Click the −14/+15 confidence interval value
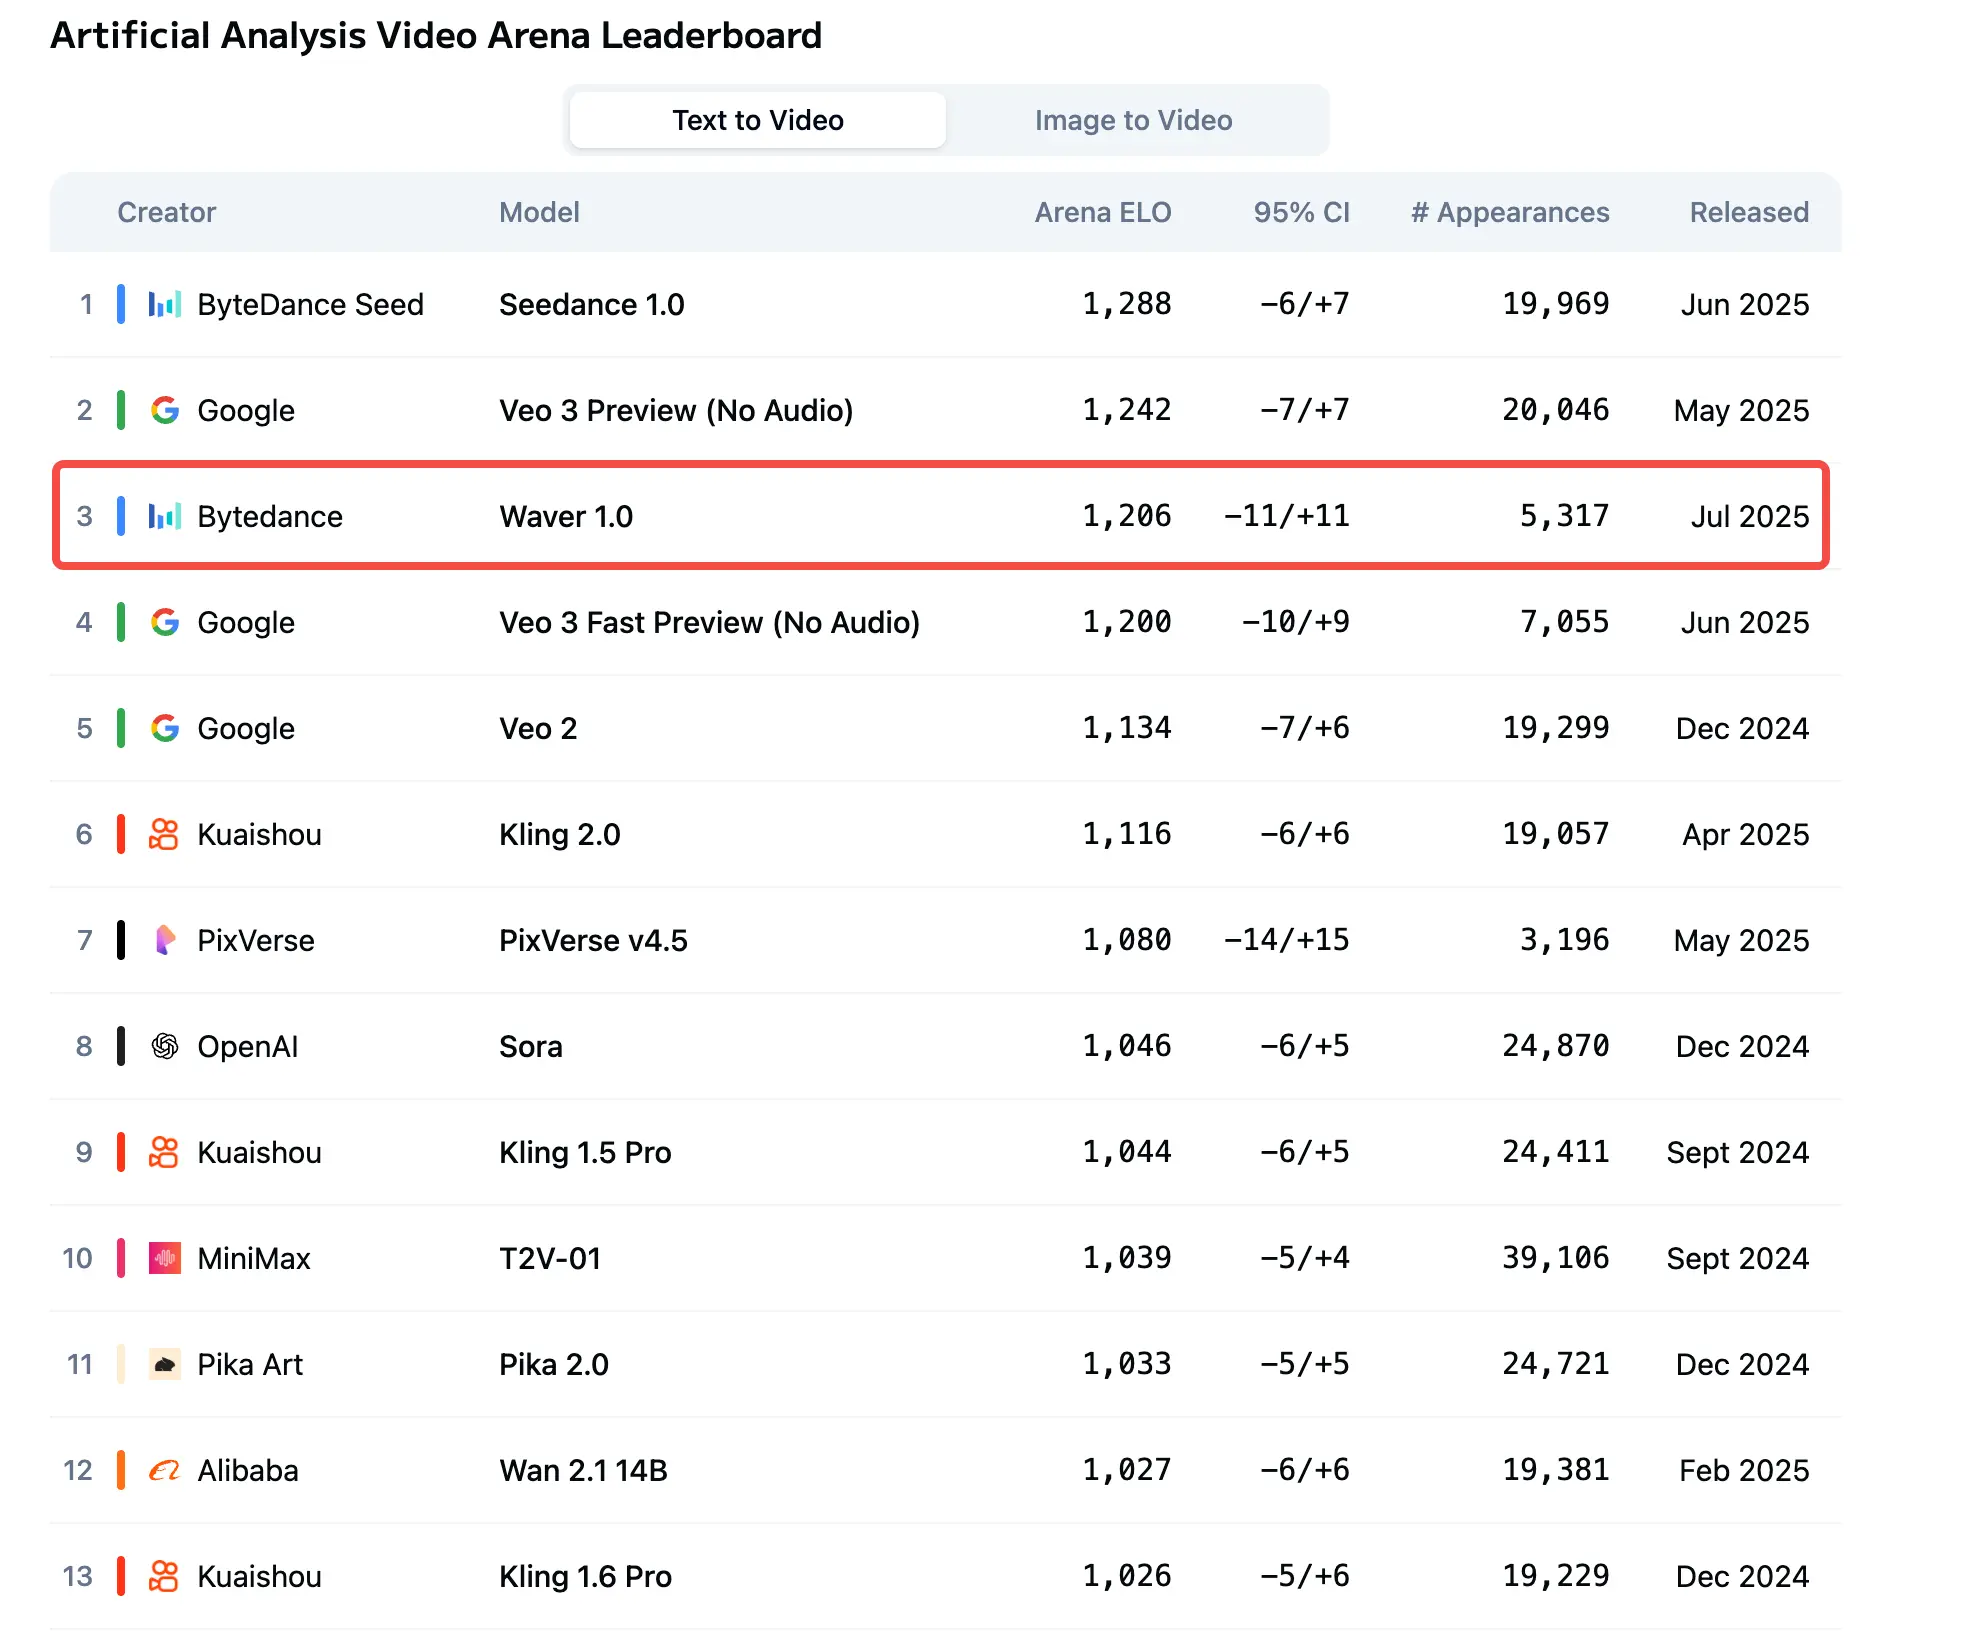The width and height of the screenshot is (1984, 1642). pyautogui.click(x=1286, y=940)
